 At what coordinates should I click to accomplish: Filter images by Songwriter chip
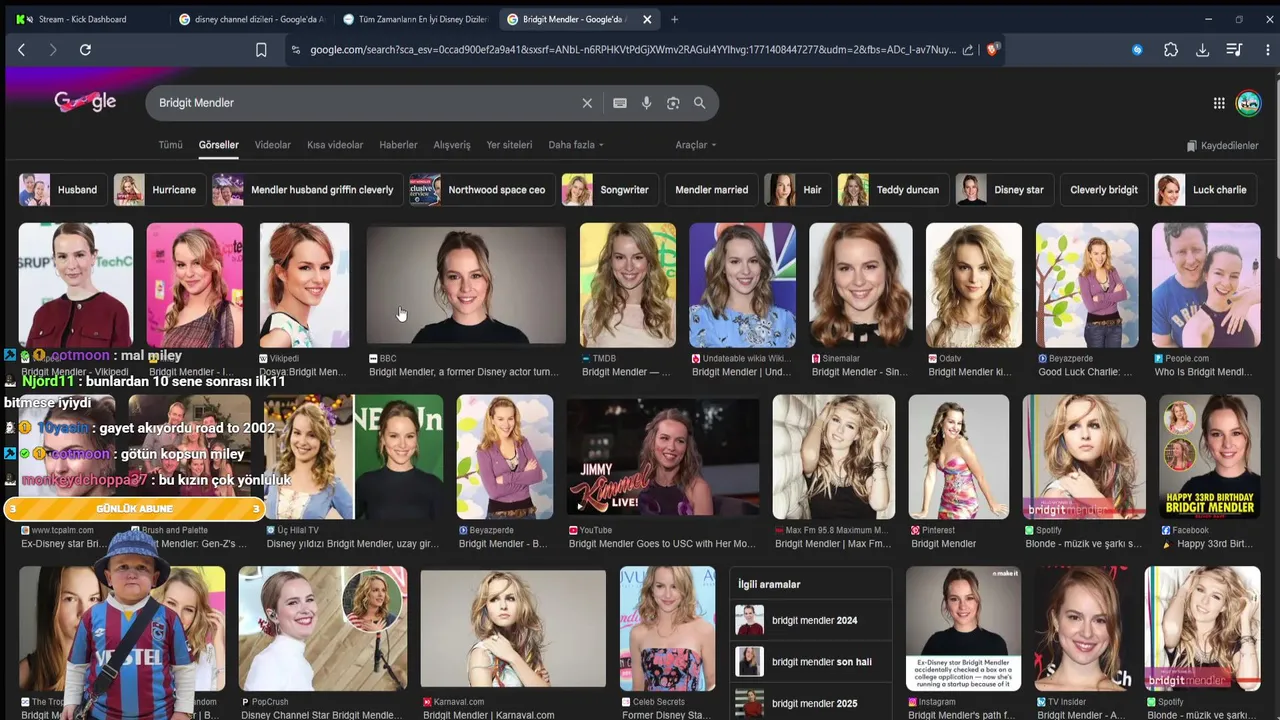click(610, 190)
